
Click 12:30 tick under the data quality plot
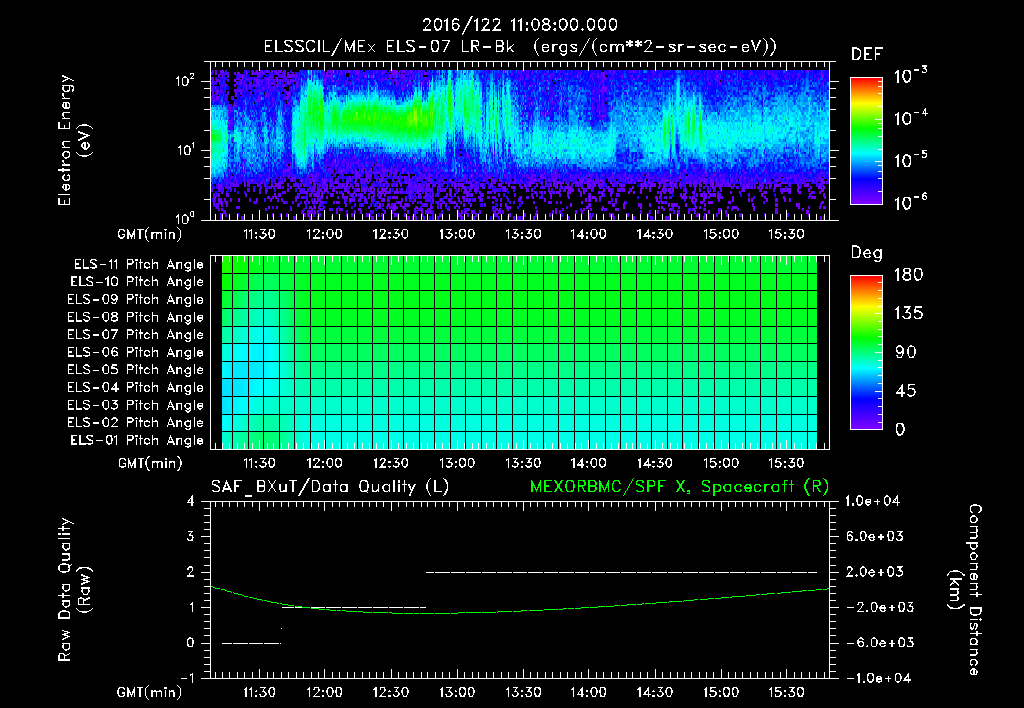[x=391, y=692]
